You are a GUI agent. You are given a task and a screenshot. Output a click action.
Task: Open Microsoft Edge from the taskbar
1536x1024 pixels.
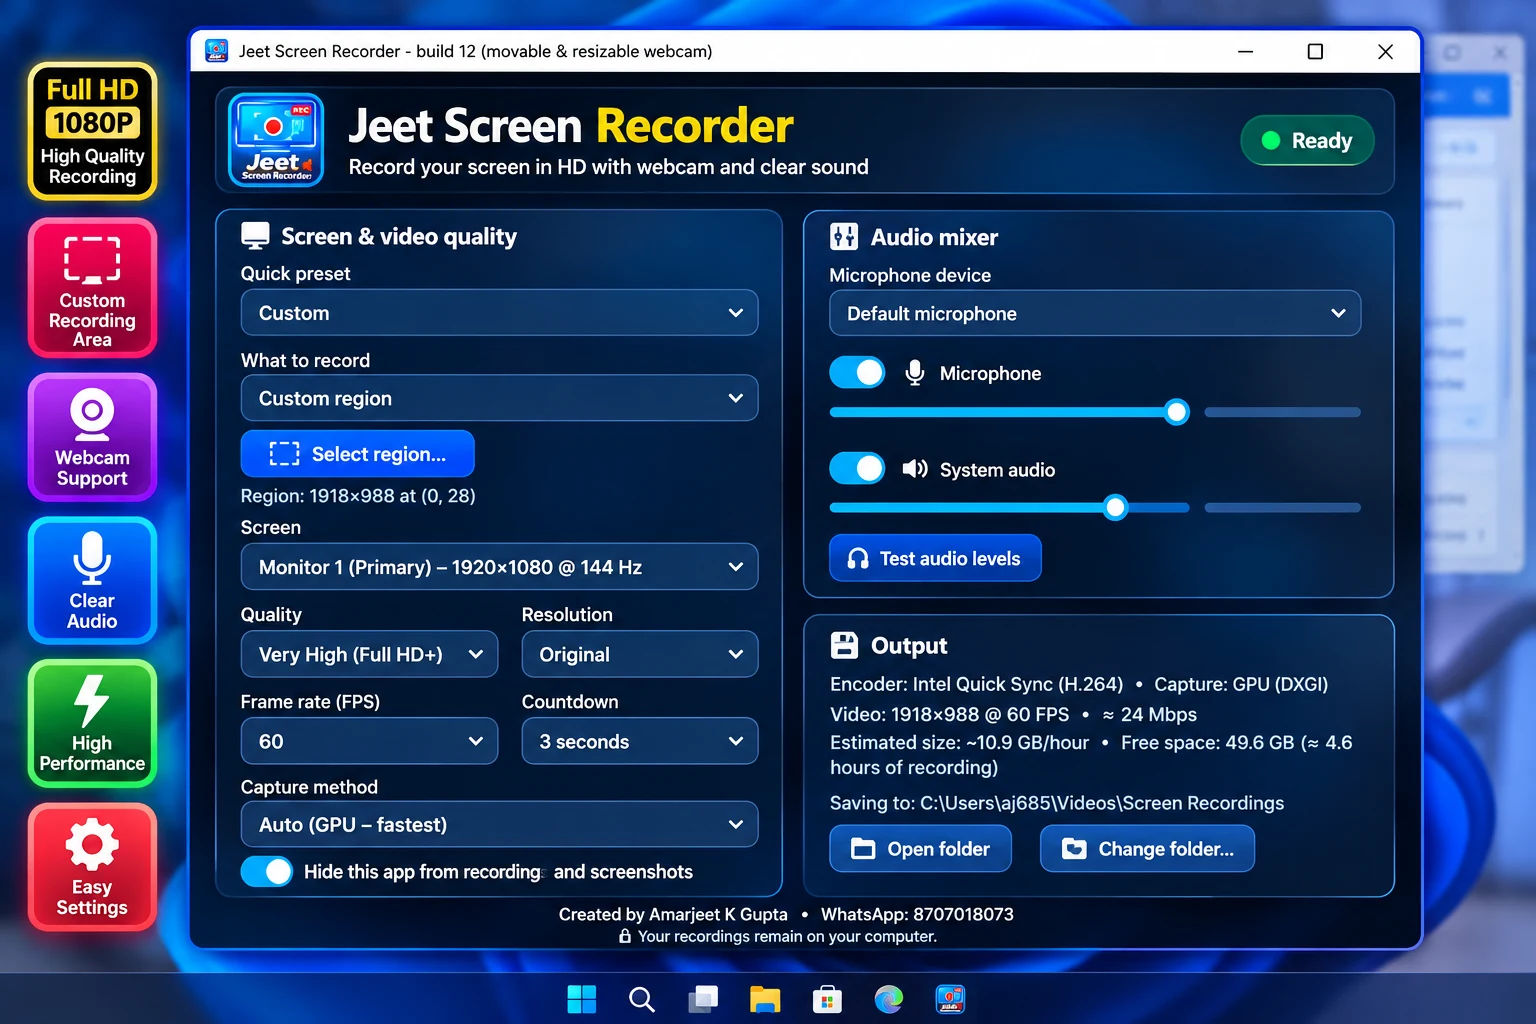(x=888, y=999)
